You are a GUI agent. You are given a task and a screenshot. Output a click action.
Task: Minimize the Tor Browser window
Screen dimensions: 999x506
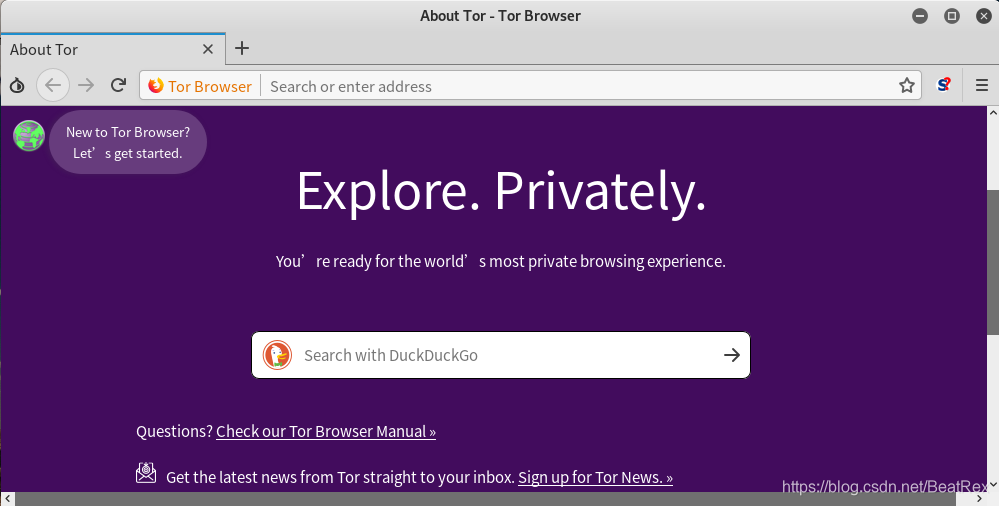coord(920,16)
